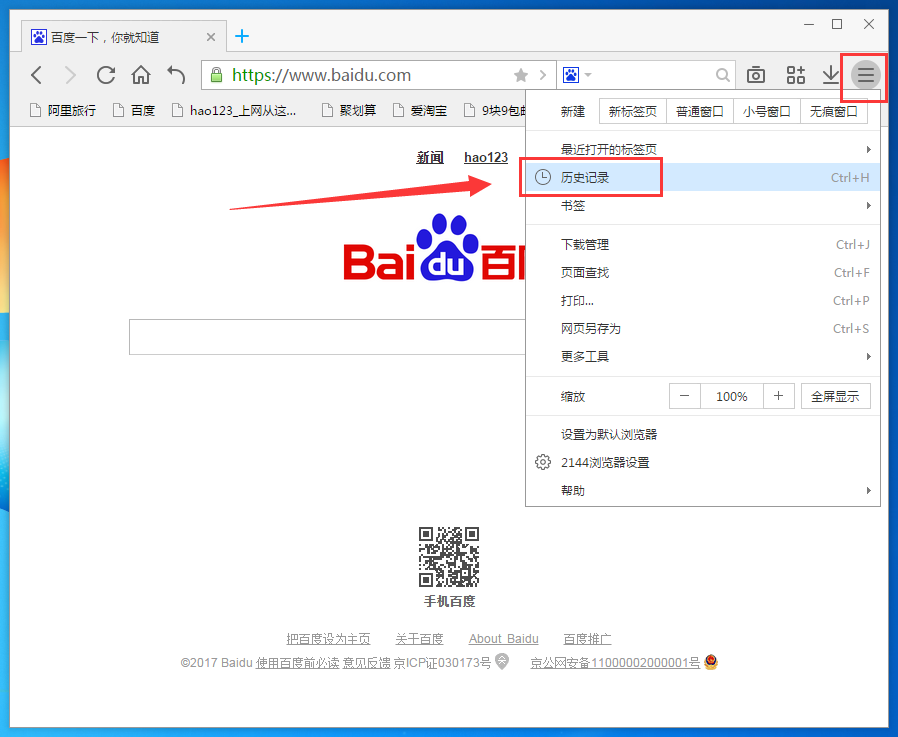Choose 下载管理 in the menu
The width and height of the screenshot is (898, 737).
click(585, 244)
